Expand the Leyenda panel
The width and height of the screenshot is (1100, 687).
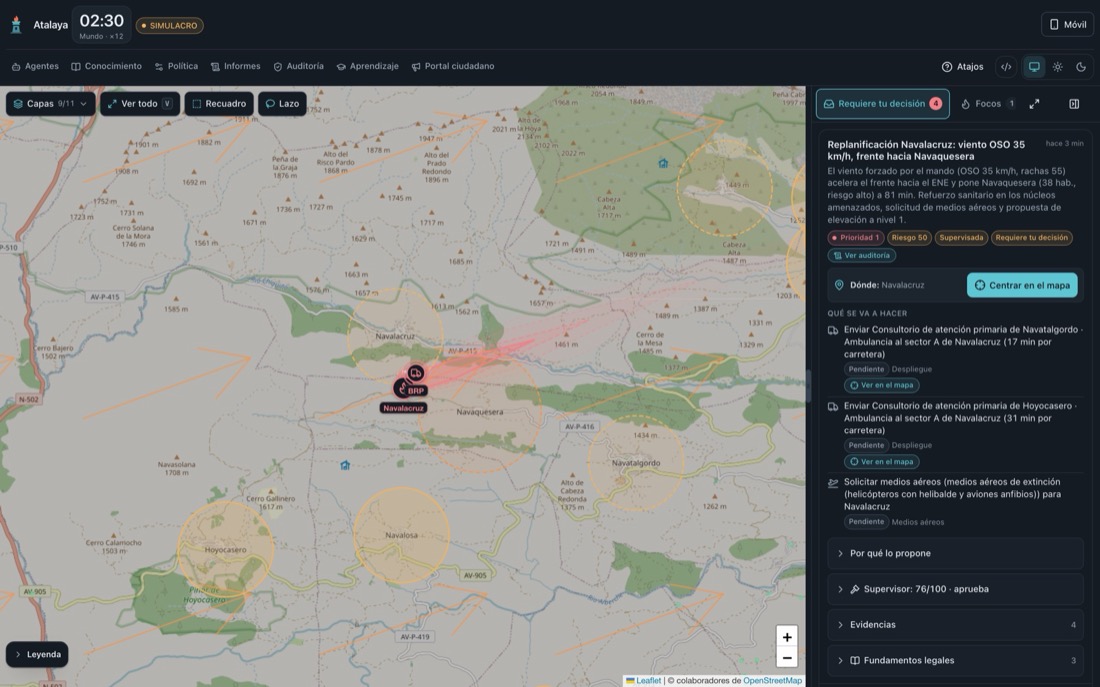pyautogui.click(x=37, y=655)
